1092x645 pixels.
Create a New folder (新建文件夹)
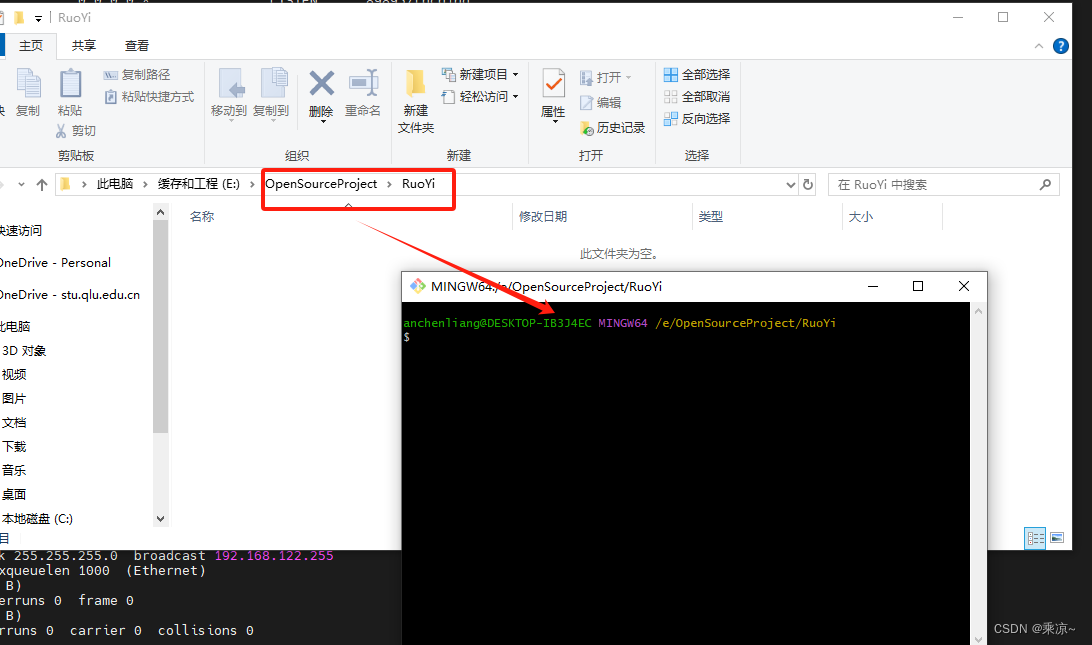(x=416, y=99)
